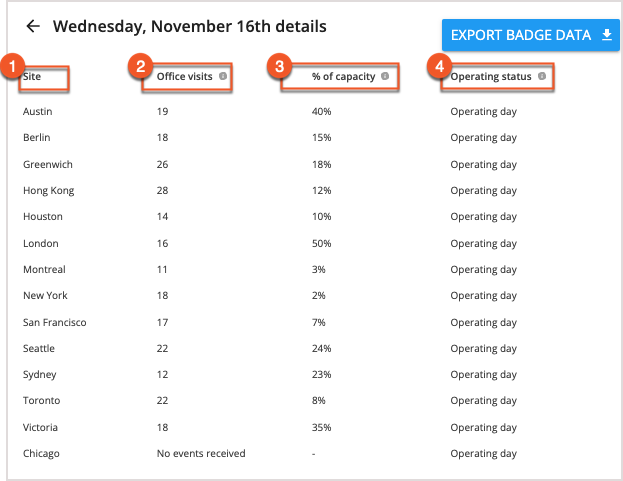Click the orange badge numbered 1
The width and height of the screenshot is (623, 481).
pyautogui.click(x=12, y=68)
